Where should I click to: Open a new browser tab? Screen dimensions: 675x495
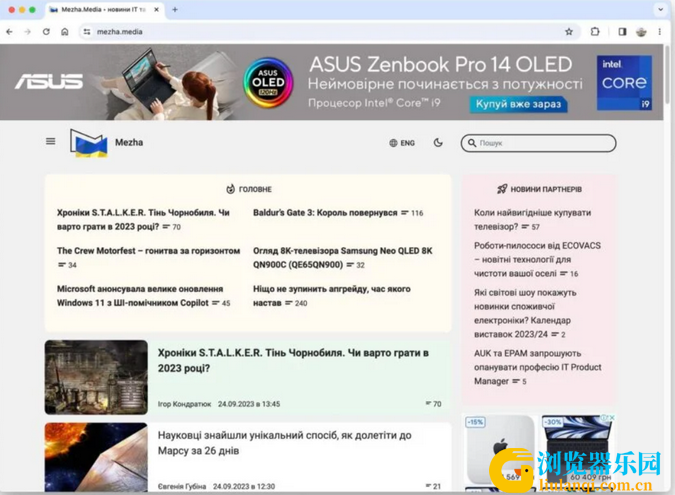click(x=175, y=9)
